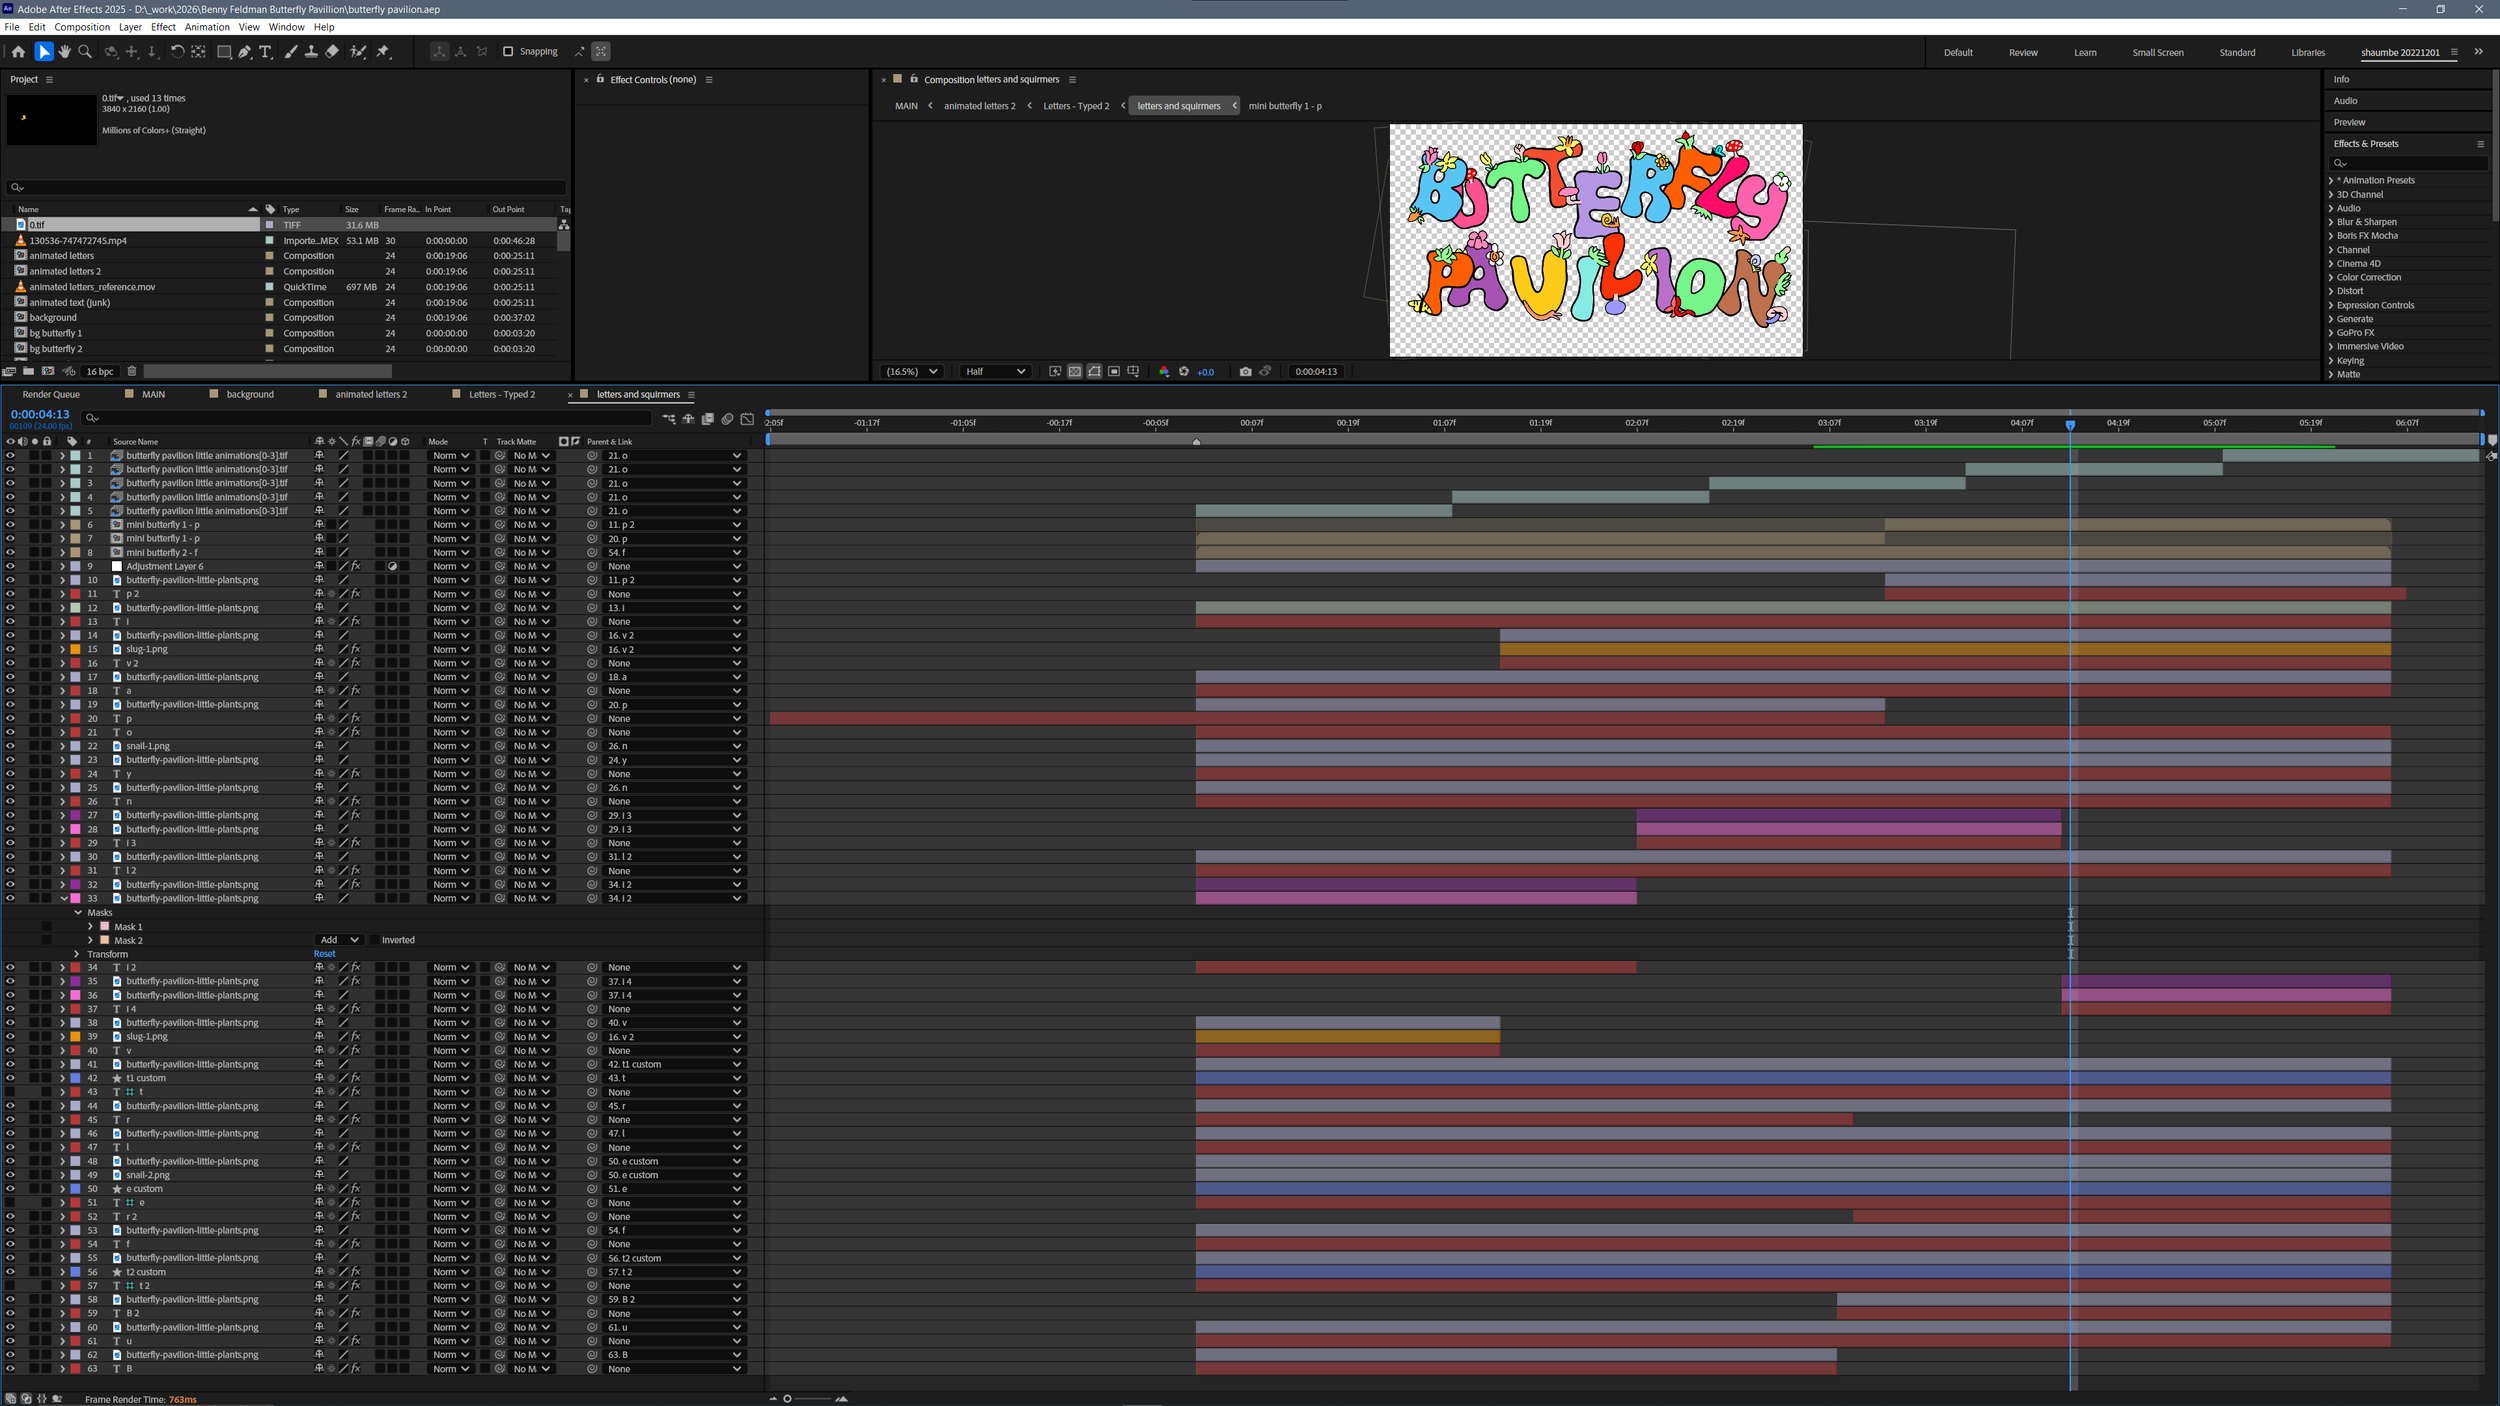This screenshot has height=1406, width=2500.
Task: Toggle the Inverted checkbox for Mask 2
Action: tap(374, 940)
